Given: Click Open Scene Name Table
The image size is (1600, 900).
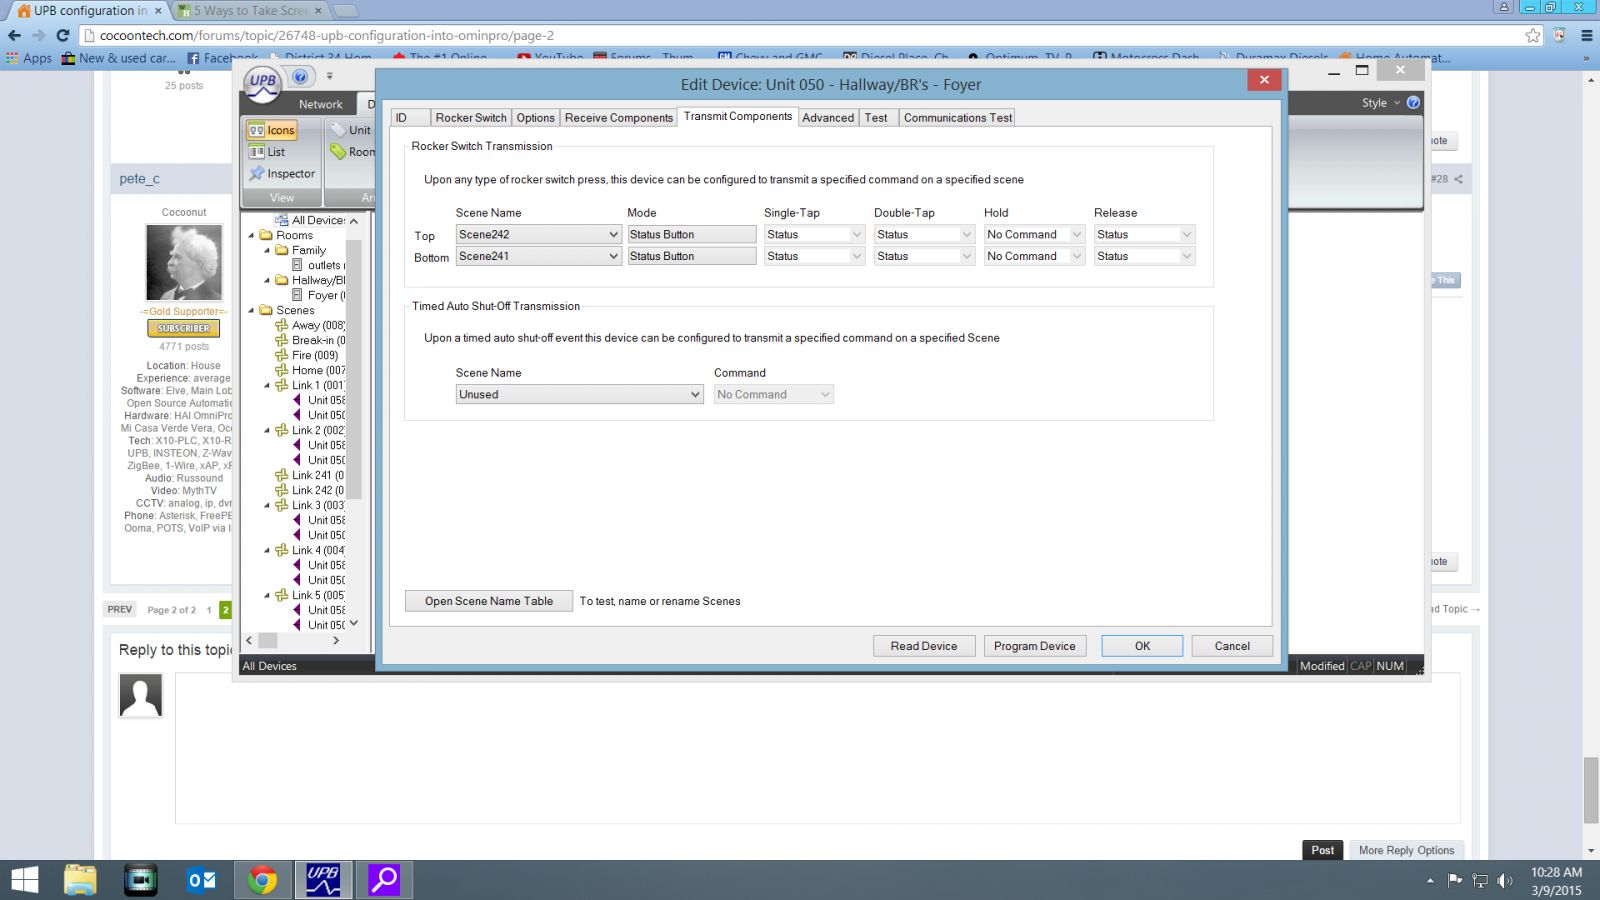Looking at the screenshot, I should [488, 600].
